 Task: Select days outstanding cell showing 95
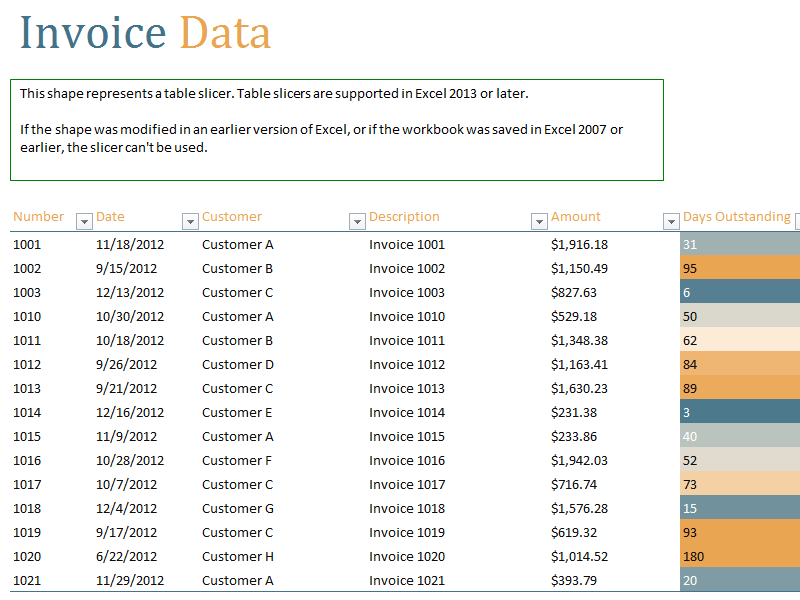coord(740,268)
